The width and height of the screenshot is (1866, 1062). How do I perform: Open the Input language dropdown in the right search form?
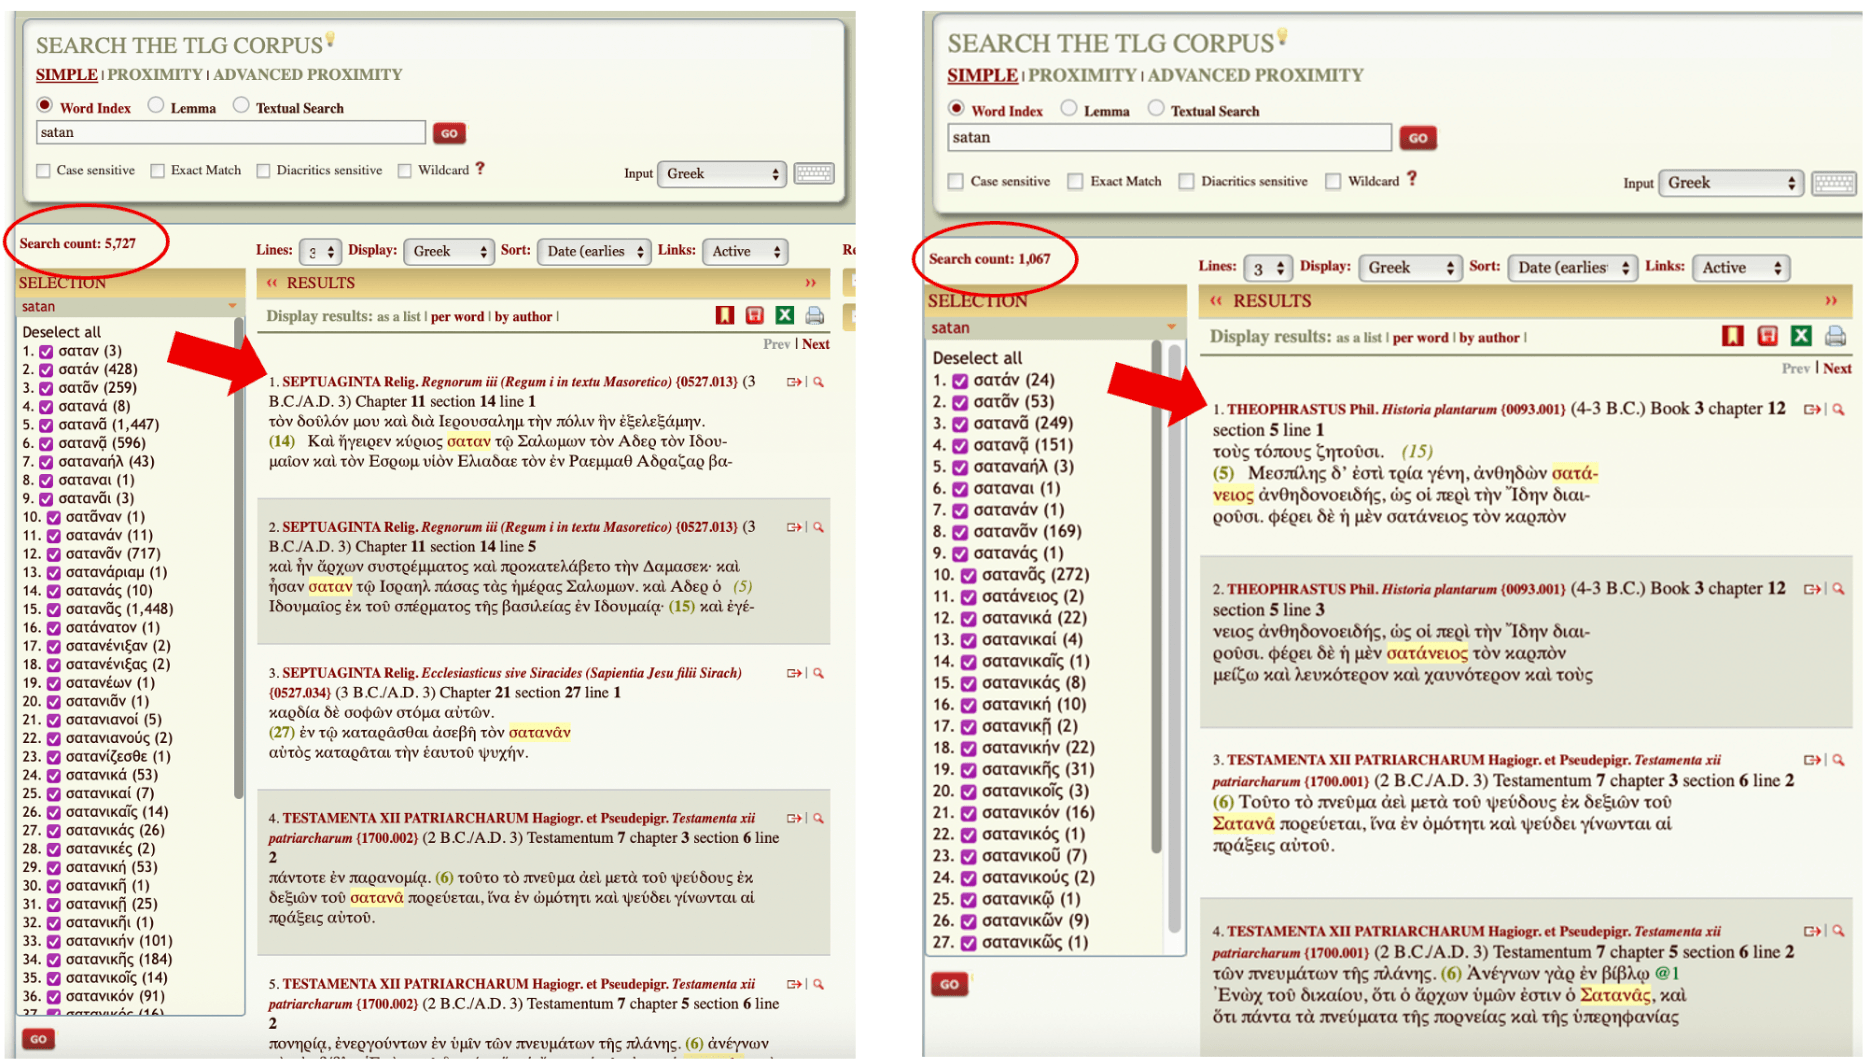tap(1731, 183)
